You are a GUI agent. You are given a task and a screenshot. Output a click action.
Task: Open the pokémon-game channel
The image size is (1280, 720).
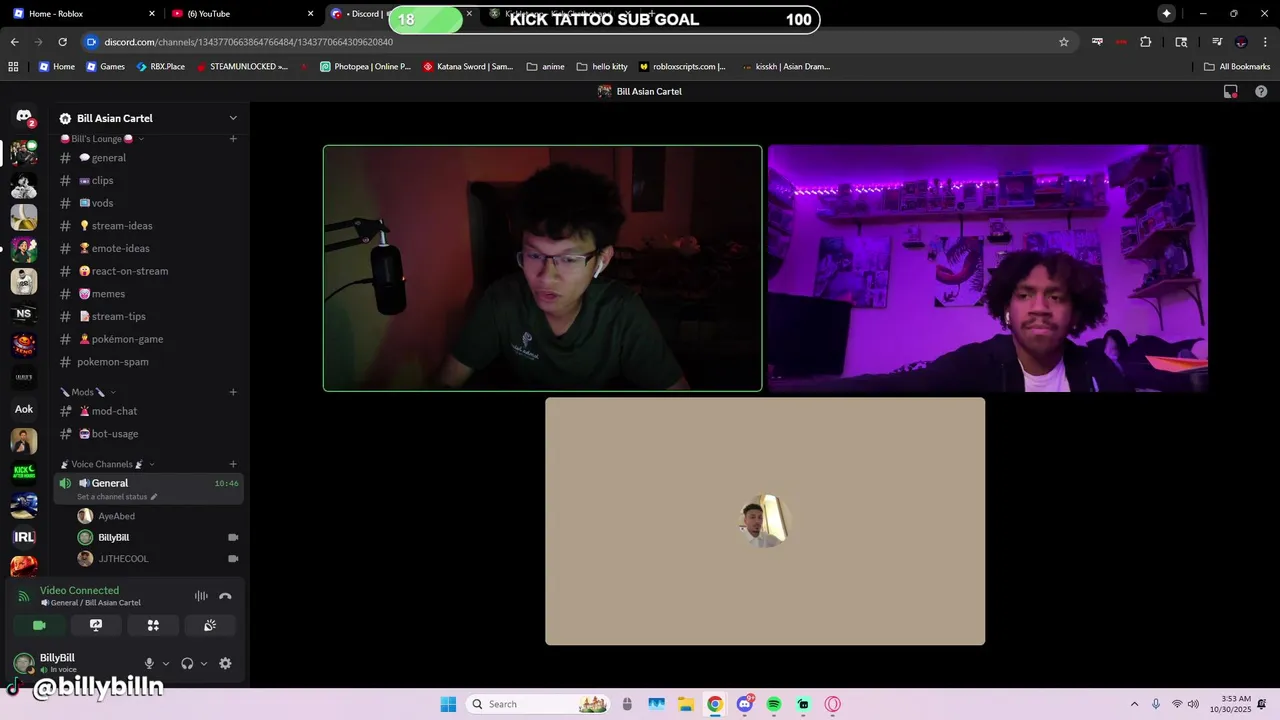149,339
